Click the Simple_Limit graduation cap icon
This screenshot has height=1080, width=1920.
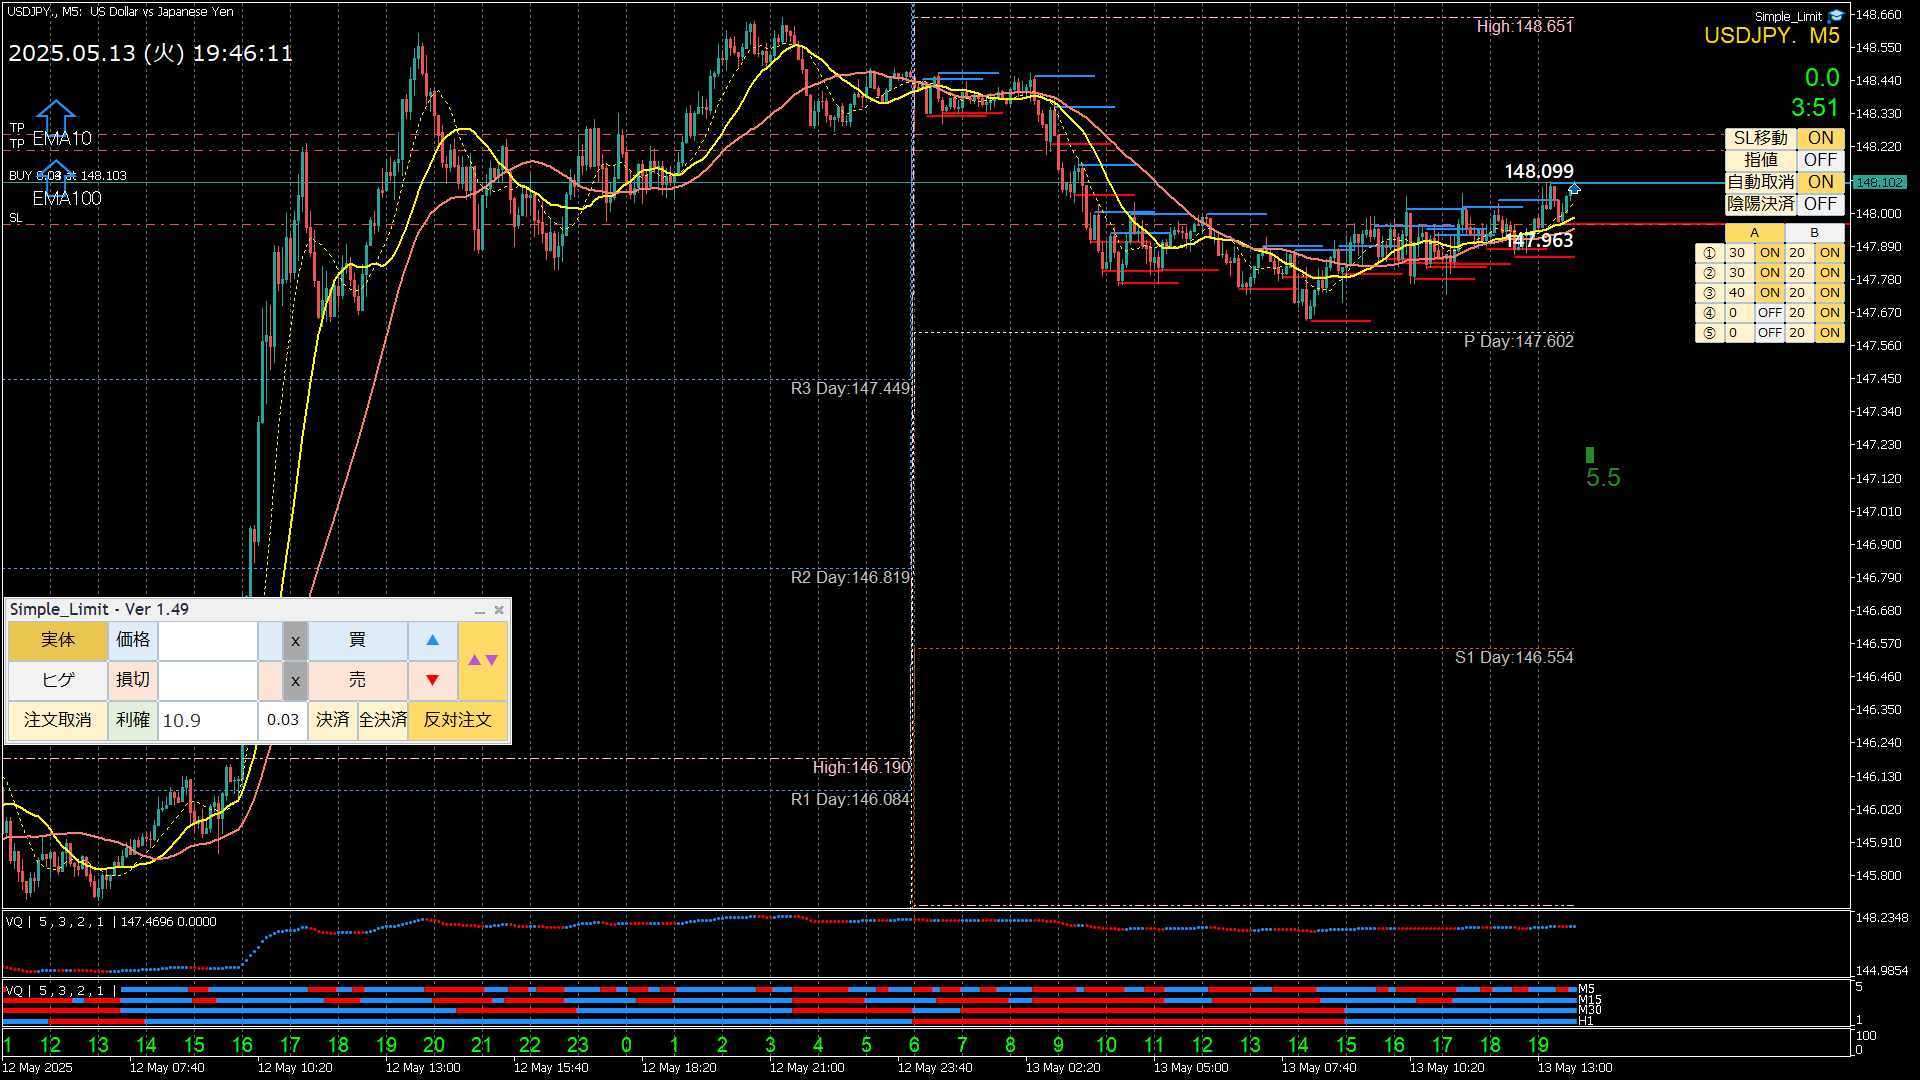point(1836,16)
